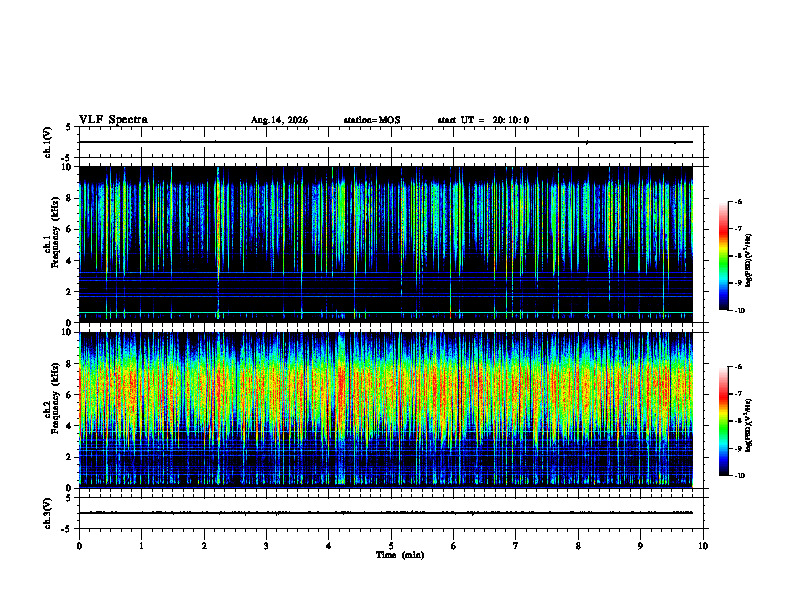The height and width of the screenshot is (612, 792).
Task: Click the "8" kHz tick of ch.1 spectrogram
Action: (x=69, y=198)
